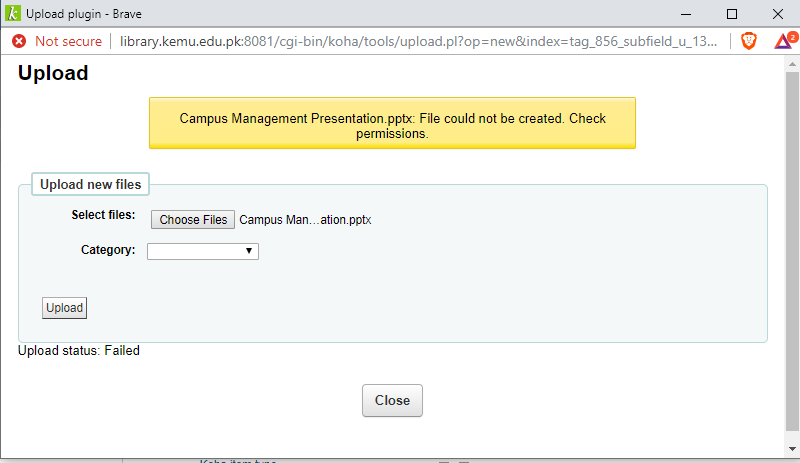Click the vertical scrollbar thumb

792,250
